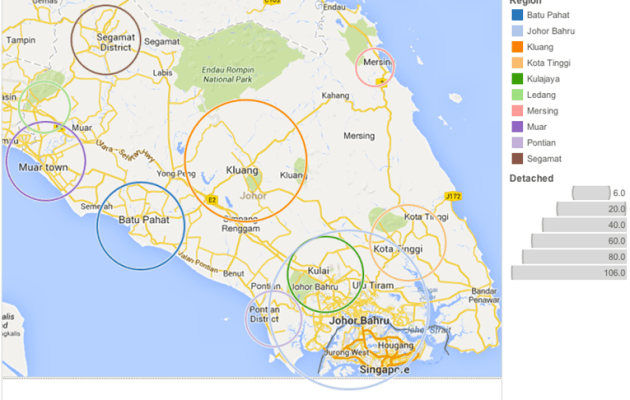Screen dimensions: 630x400
Task: Select the Pontian lavender legend swatch
Action: pyautogui.click(x=517, y=143)
